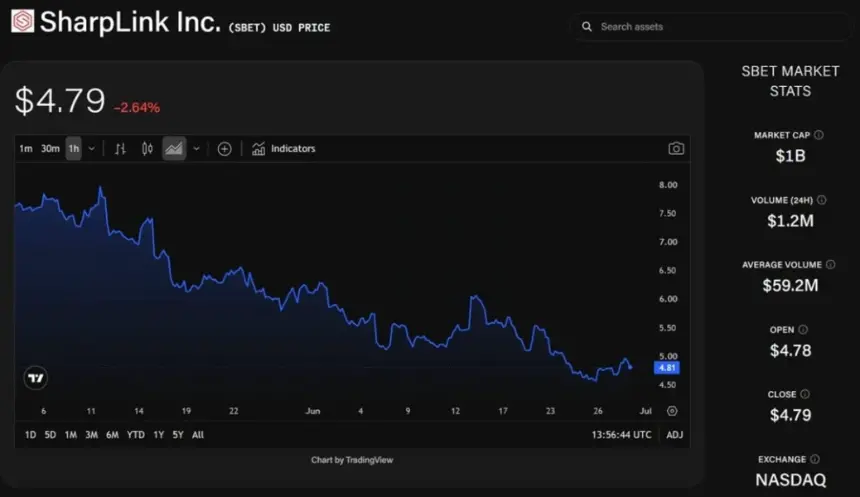Take a chart snapshot with camera icon

pos(676,149)
